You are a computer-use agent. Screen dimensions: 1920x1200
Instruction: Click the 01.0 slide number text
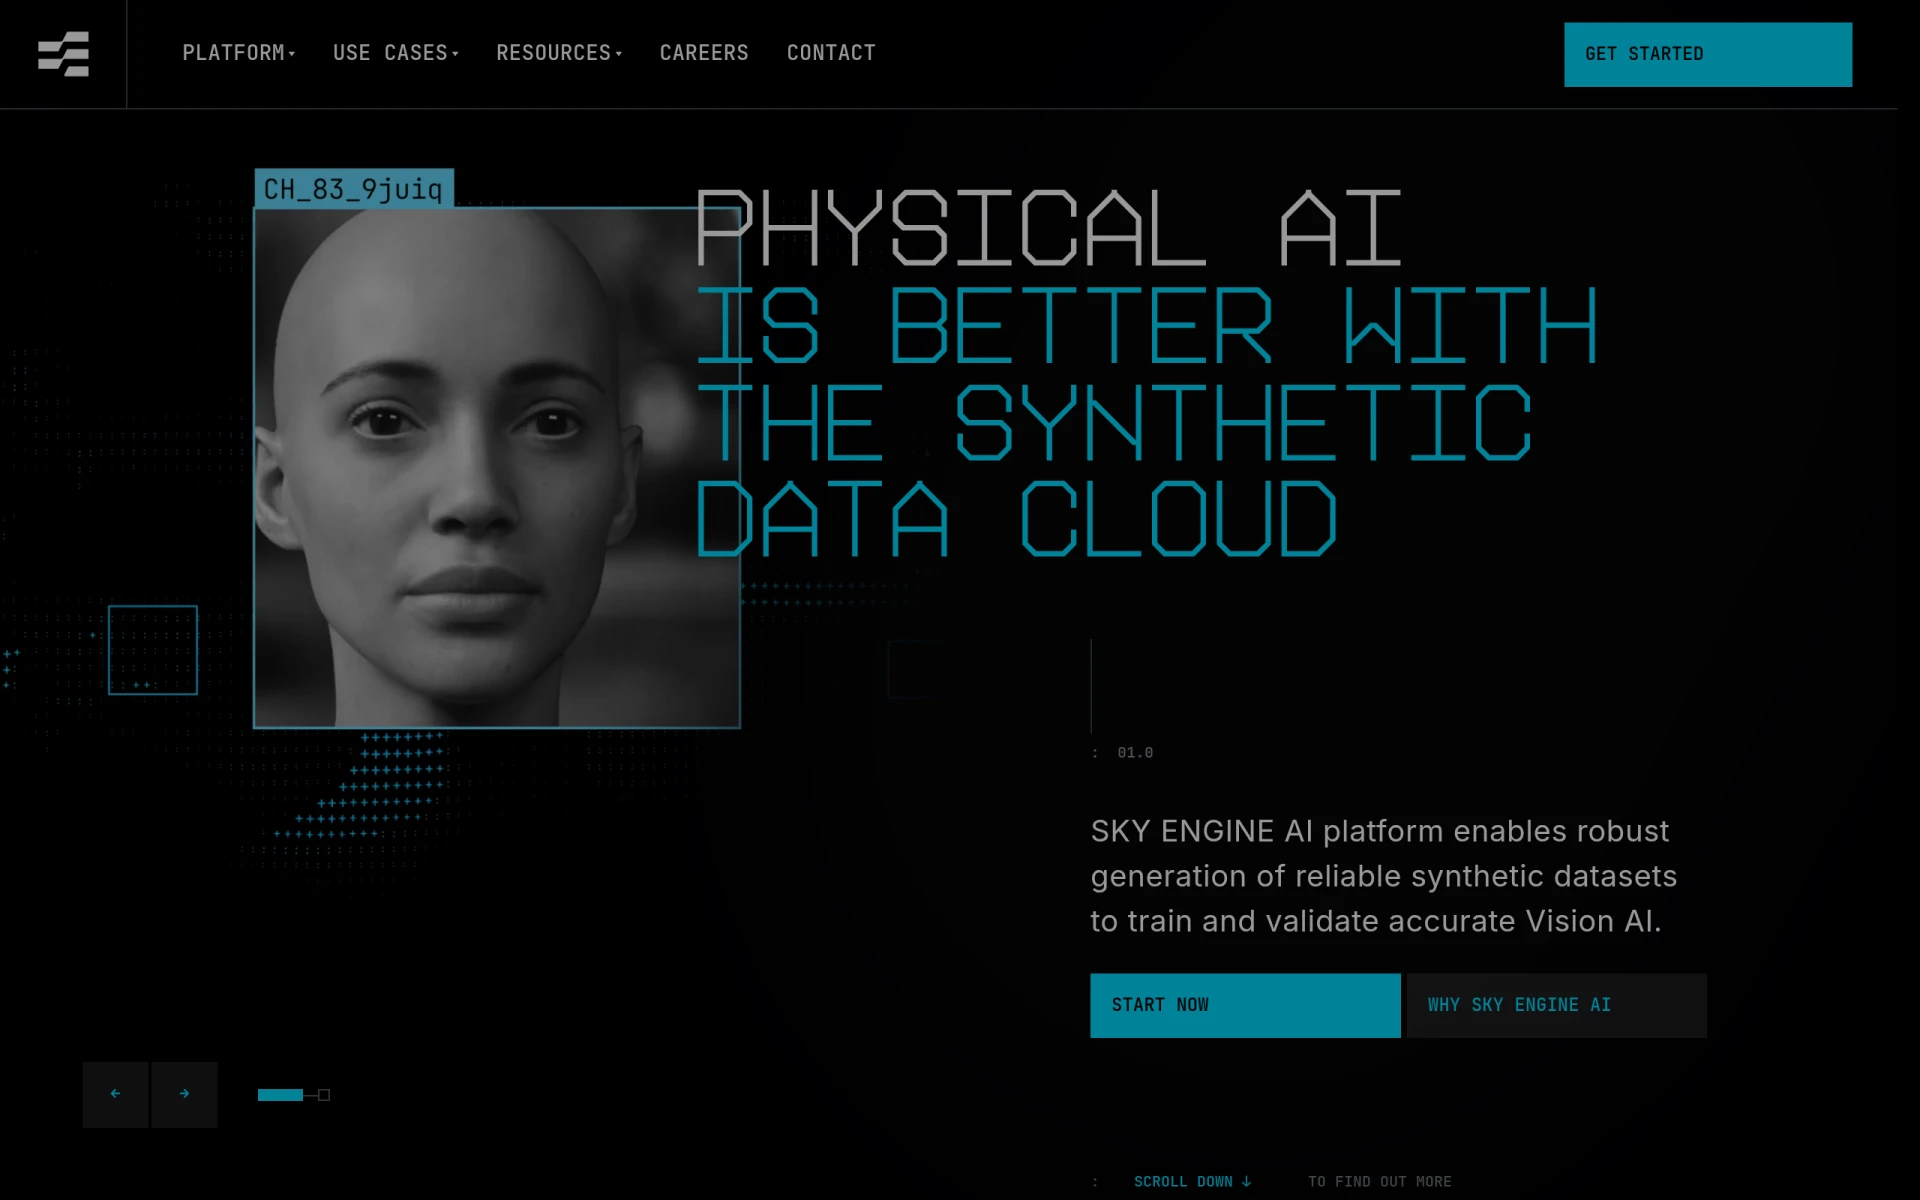(1135, 753)
